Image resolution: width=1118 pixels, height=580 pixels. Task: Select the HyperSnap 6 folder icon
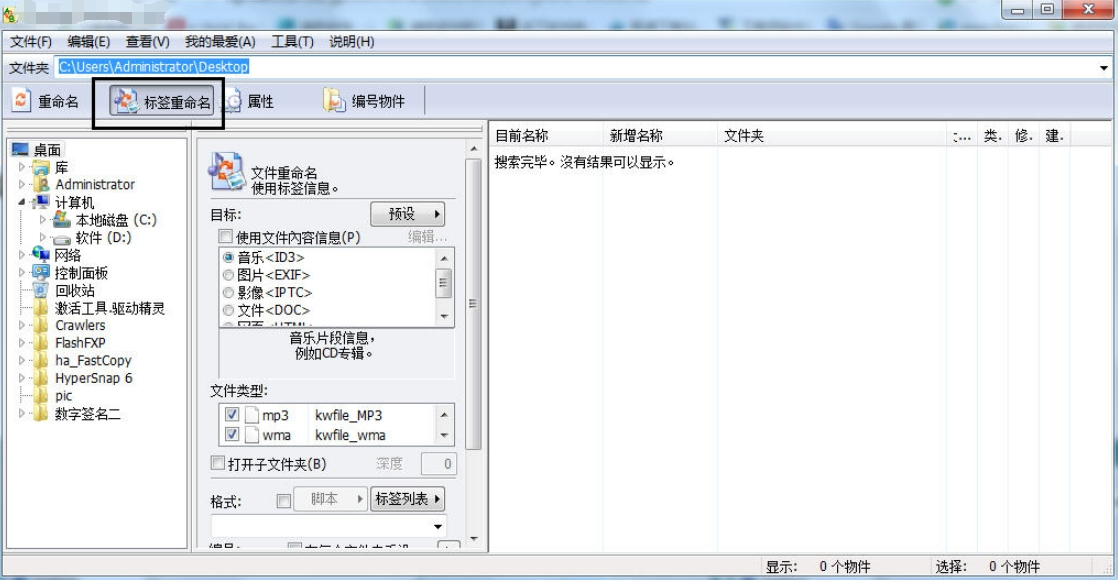click(x=41, y=378)
